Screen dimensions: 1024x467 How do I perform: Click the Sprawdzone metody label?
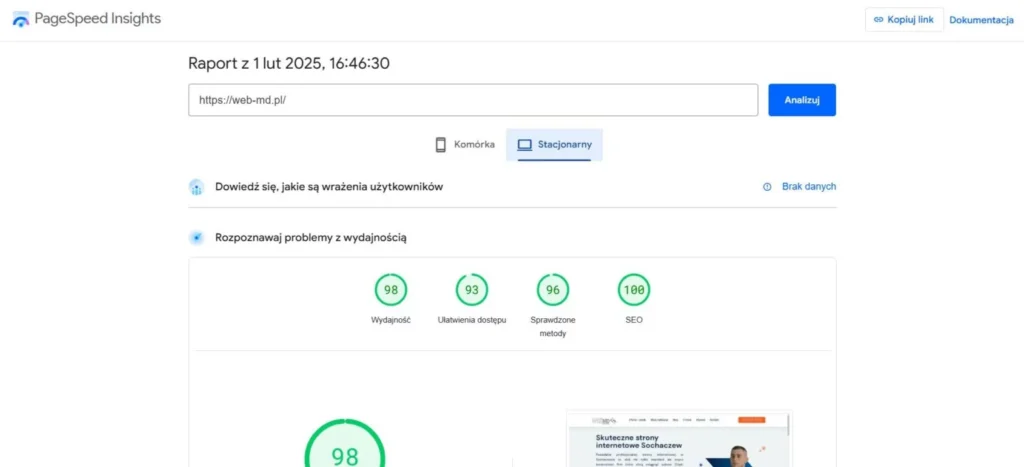click(552, 327)
